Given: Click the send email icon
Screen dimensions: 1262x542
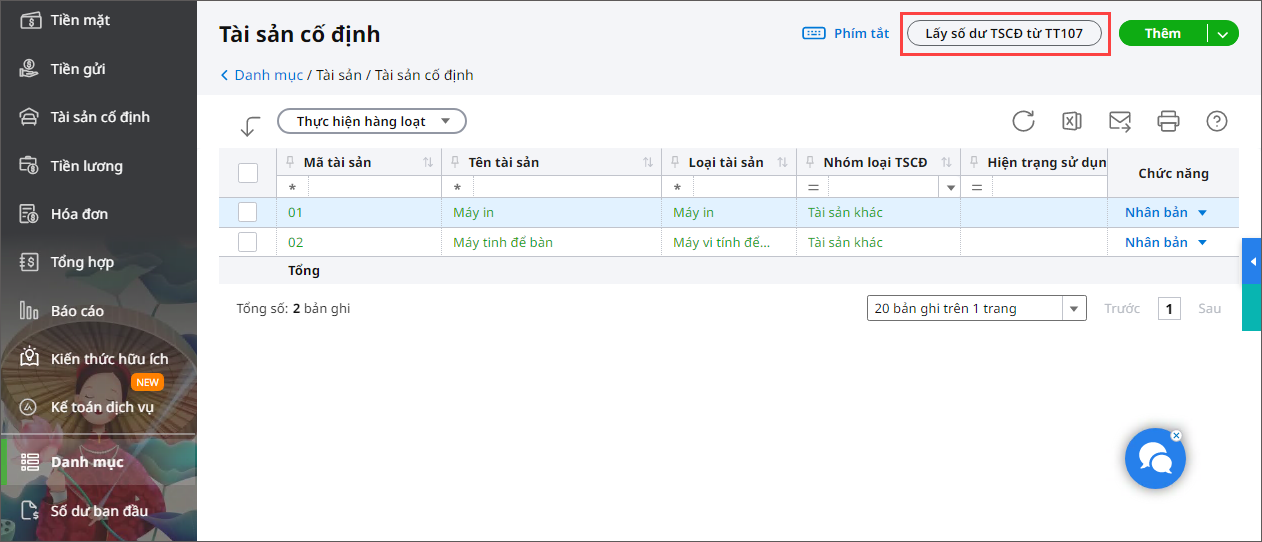Looking at the screenshot, I should (1120, 121).
